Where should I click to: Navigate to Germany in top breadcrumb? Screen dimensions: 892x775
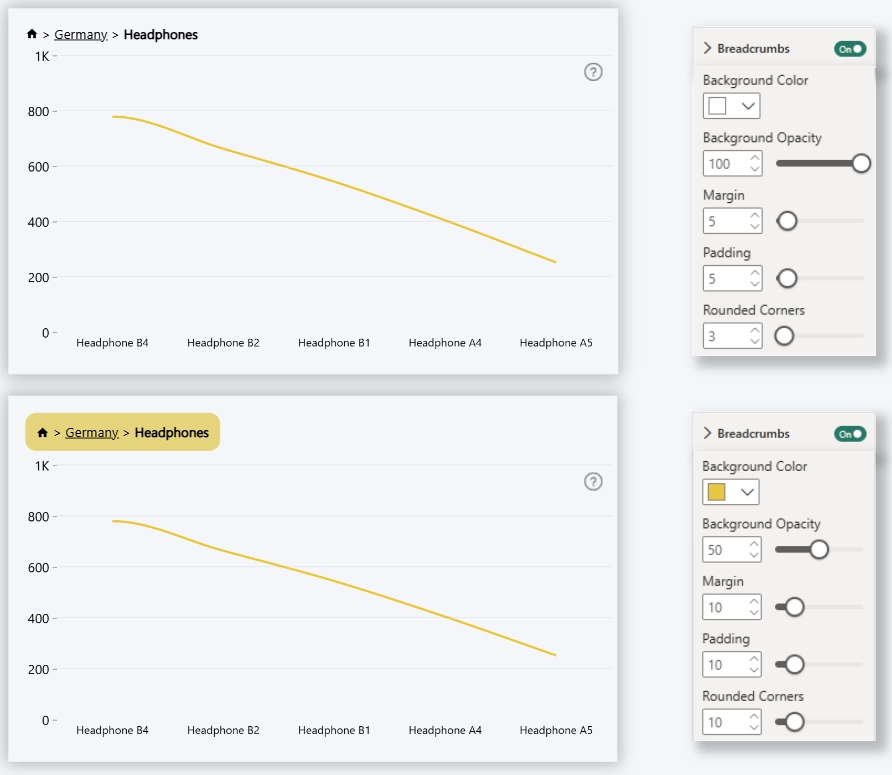pos(81,35)
